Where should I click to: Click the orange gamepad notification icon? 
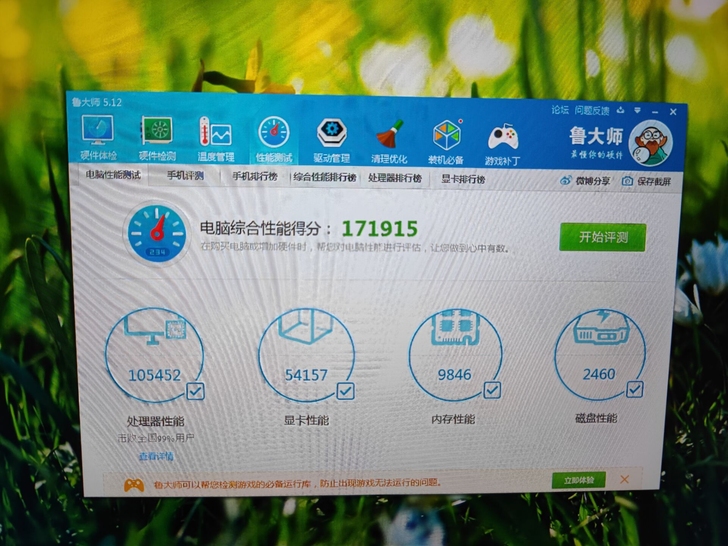[x=134, y=485]
